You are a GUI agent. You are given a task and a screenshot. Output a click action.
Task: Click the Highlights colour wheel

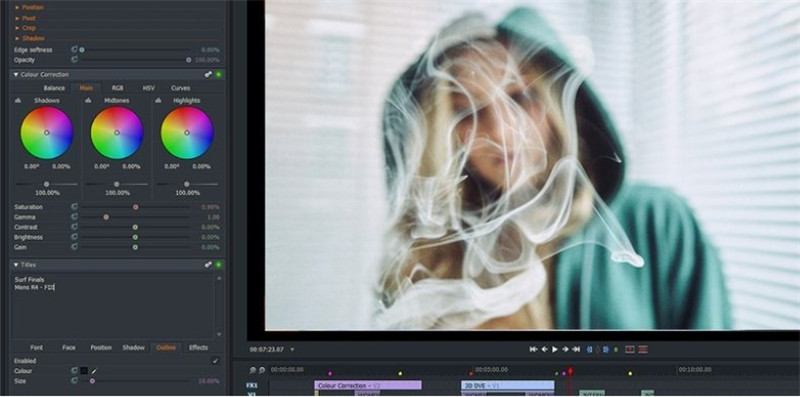[x=187, y=133]
